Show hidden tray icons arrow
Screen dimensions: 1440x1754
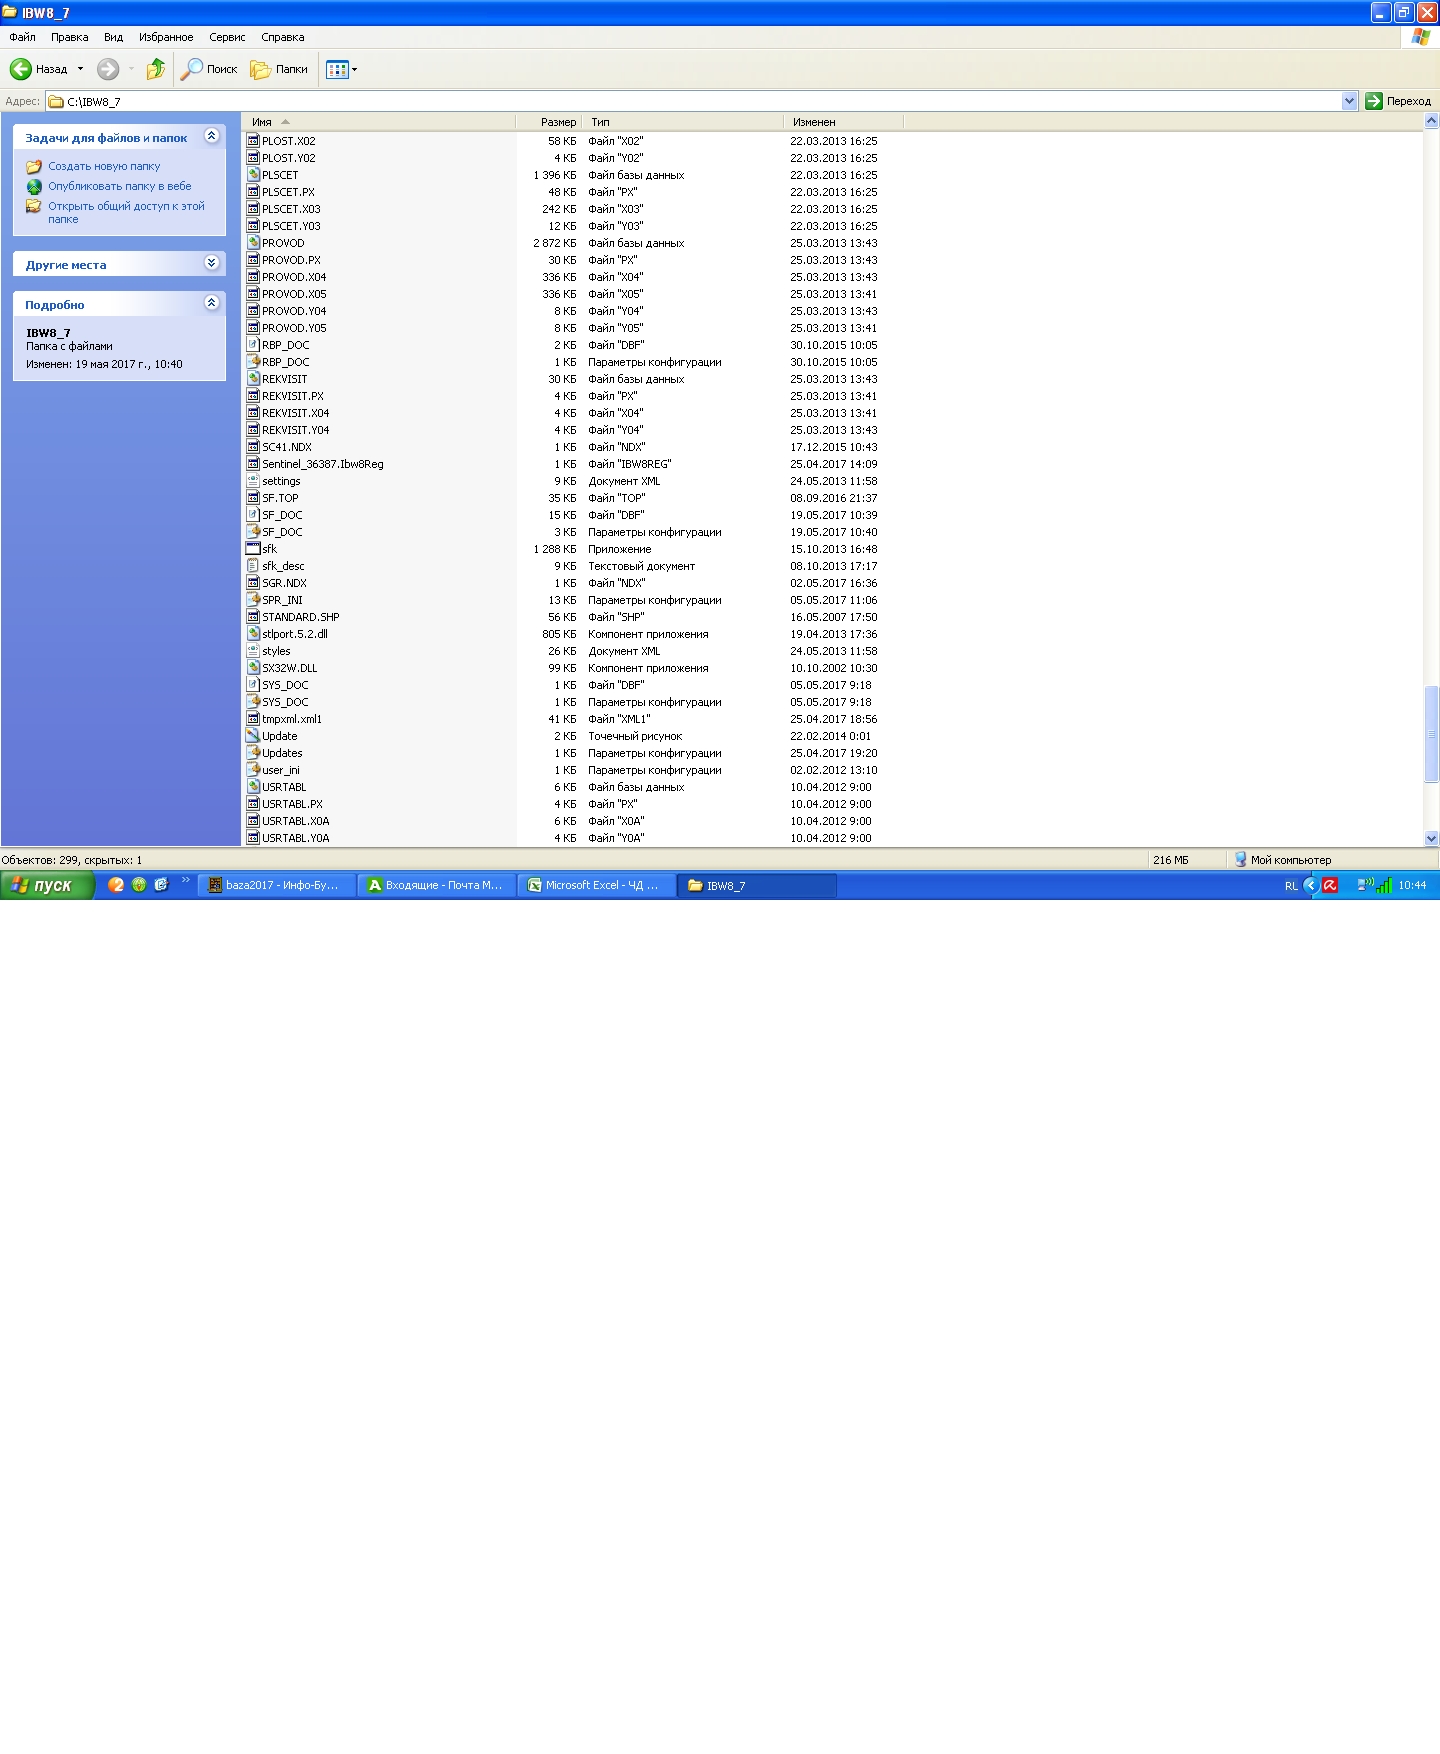tap(1311, 885)
